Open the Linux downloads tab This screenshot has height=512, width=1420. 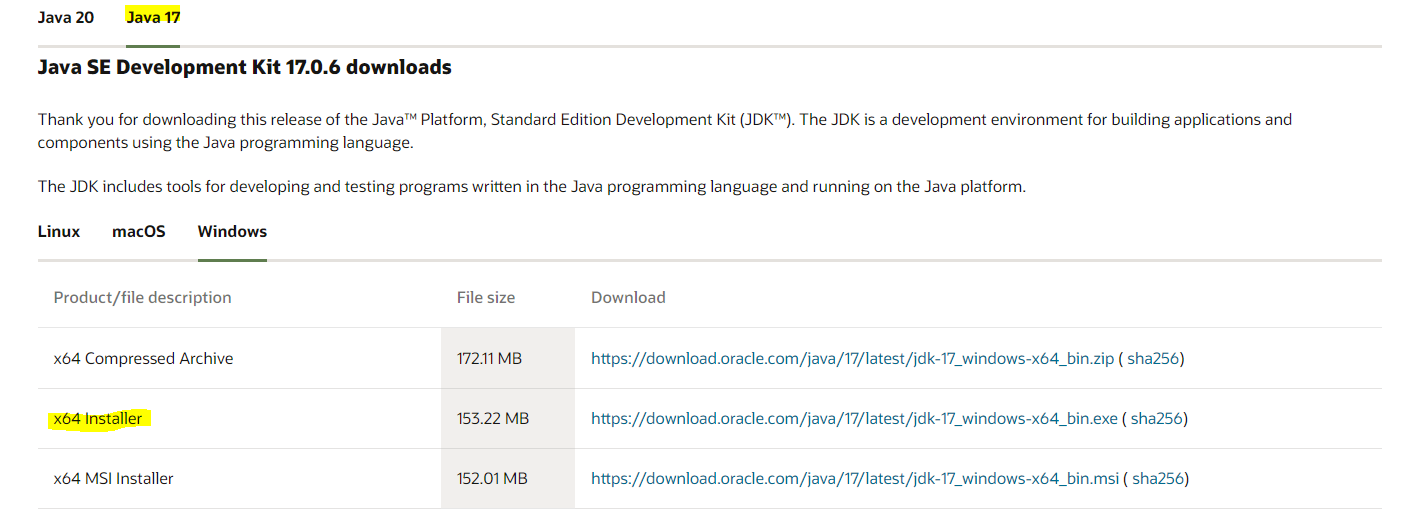(x=59, y=231)
